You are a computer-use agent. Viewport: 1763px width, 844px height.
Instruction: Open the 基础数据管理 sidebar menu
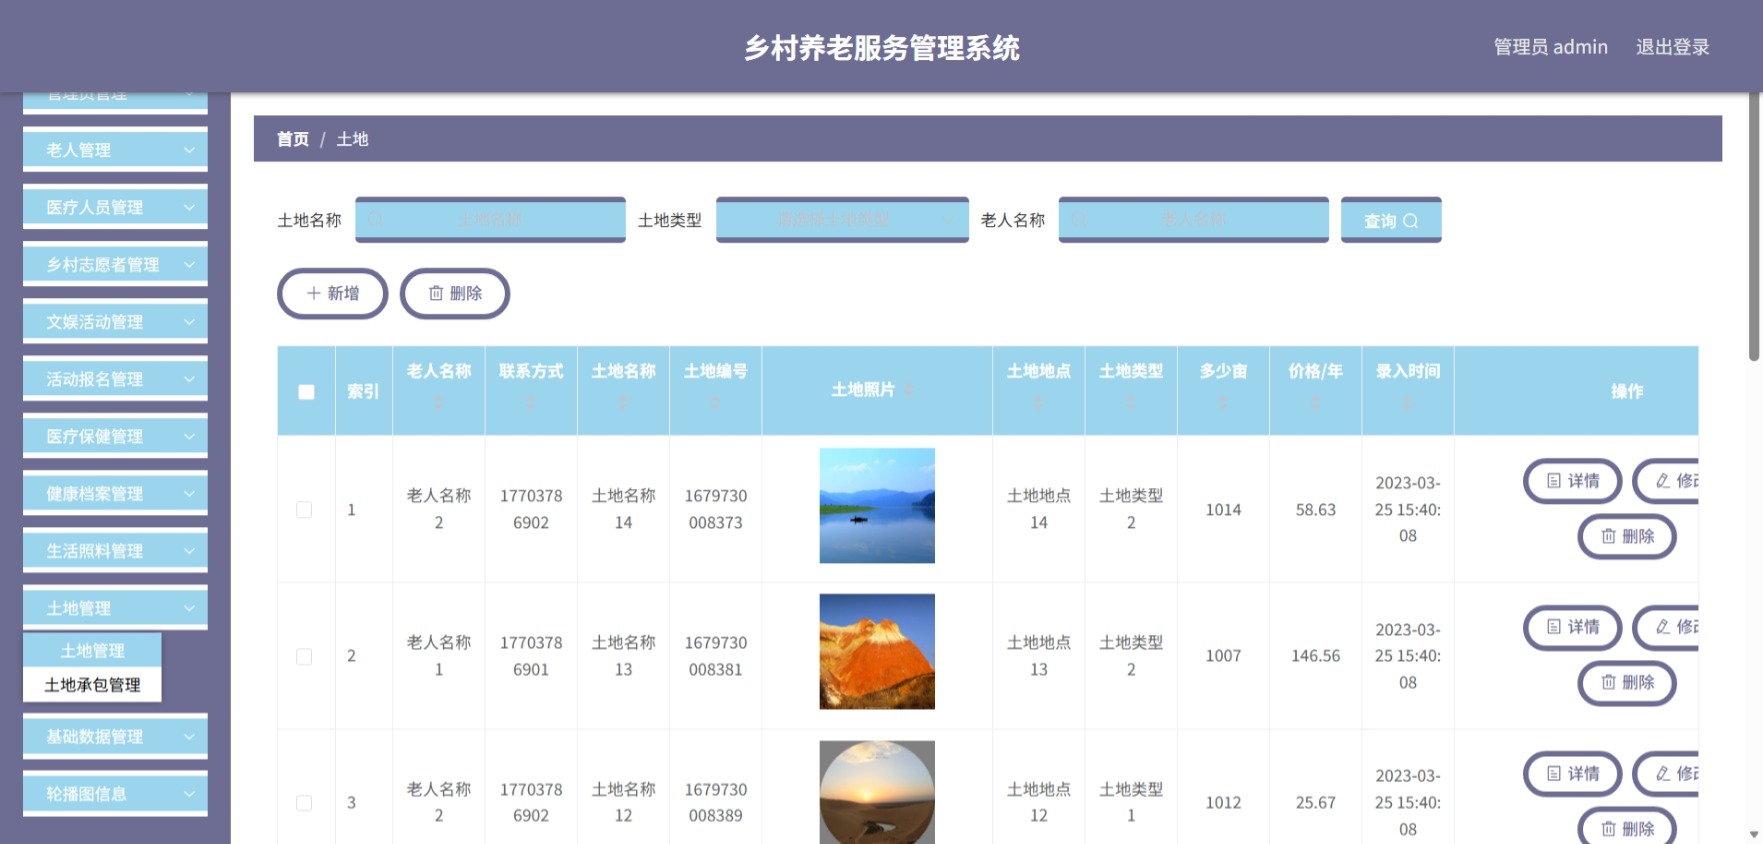pyautogui.click(x=115, y=737)
